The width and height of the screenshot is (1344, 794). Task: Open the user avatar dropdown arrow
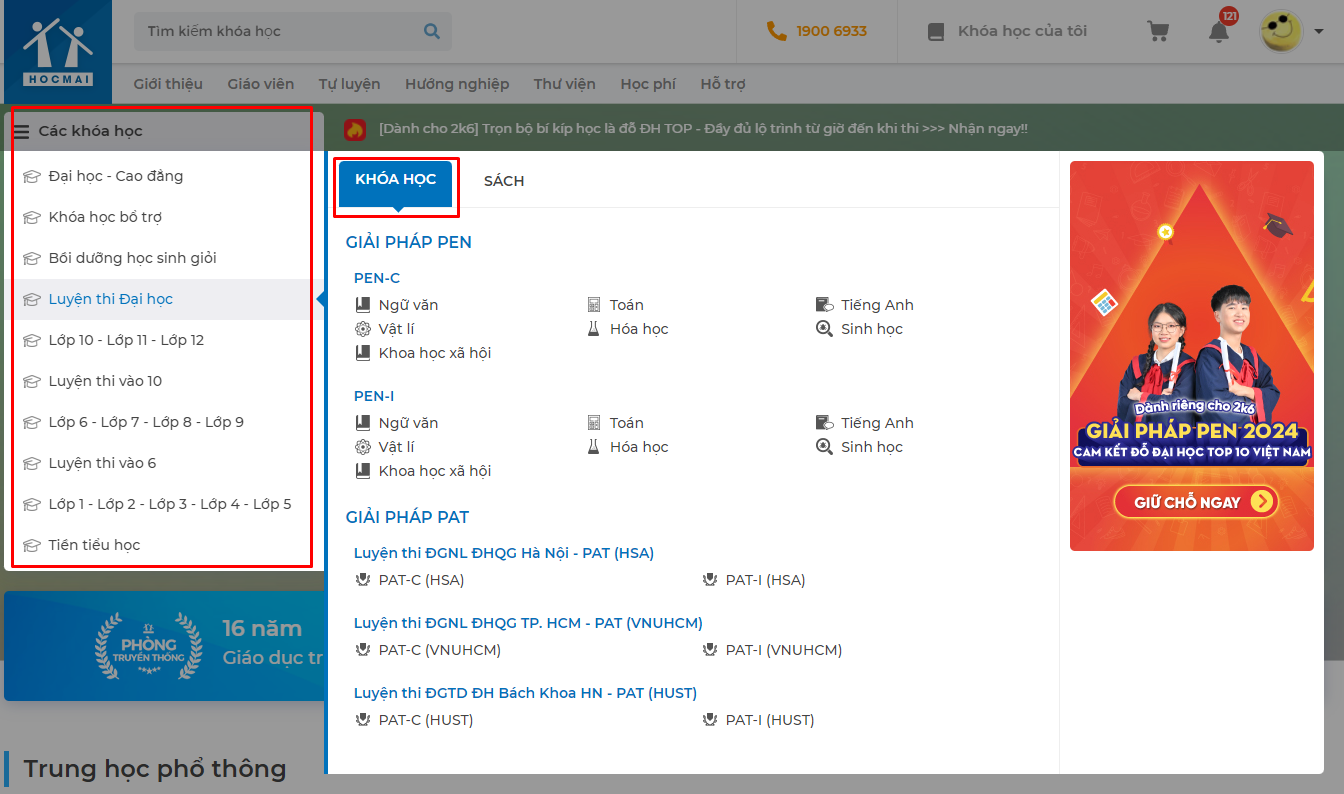point(1319,31)
